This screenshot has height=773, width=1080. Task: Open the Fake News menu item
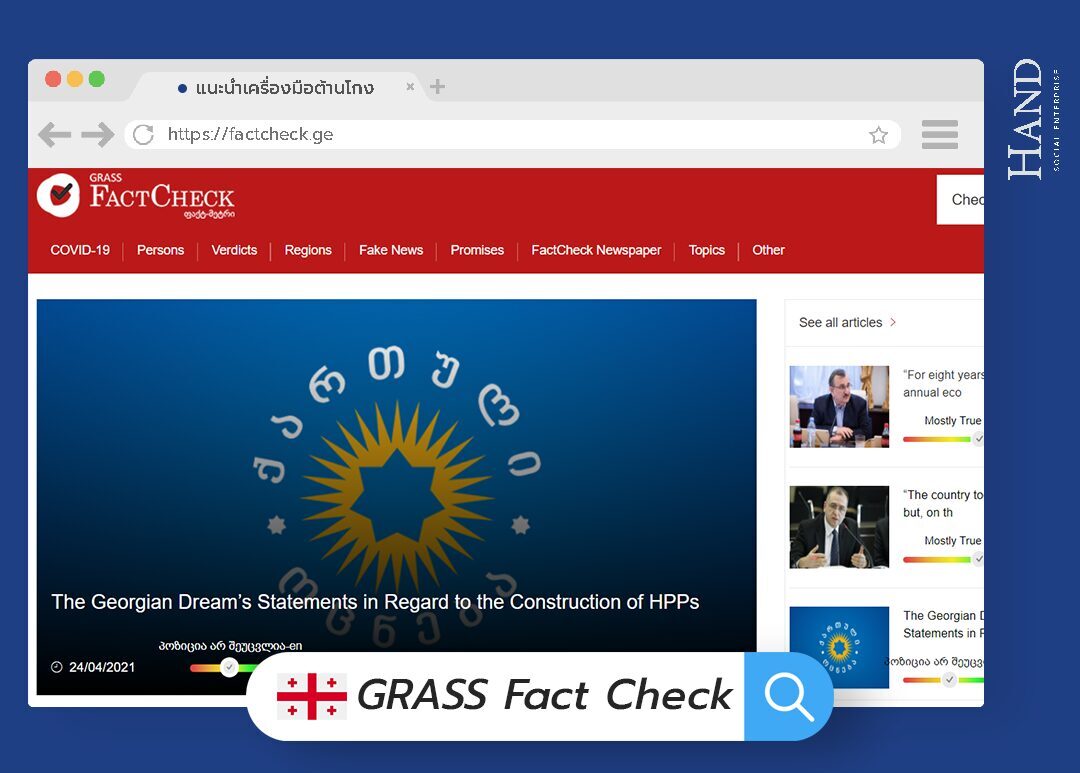pyautogui.click(x=391, y=250)
